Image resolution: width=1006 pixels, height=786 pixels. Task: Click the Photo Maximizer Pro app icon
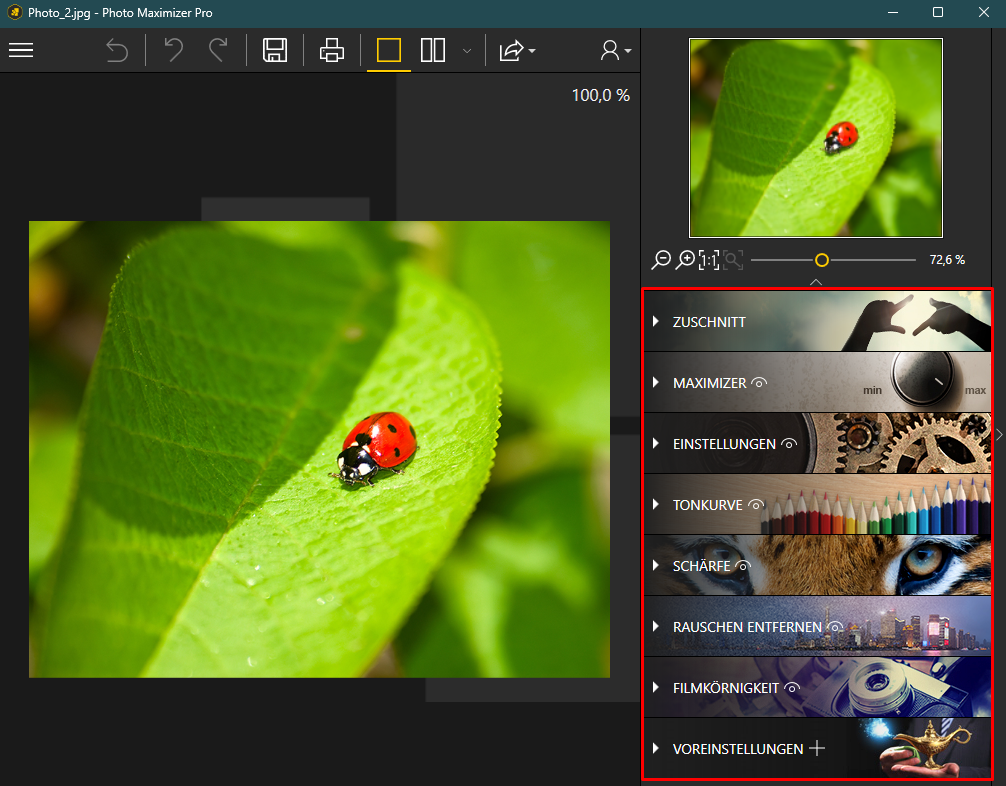coord(14,12)
